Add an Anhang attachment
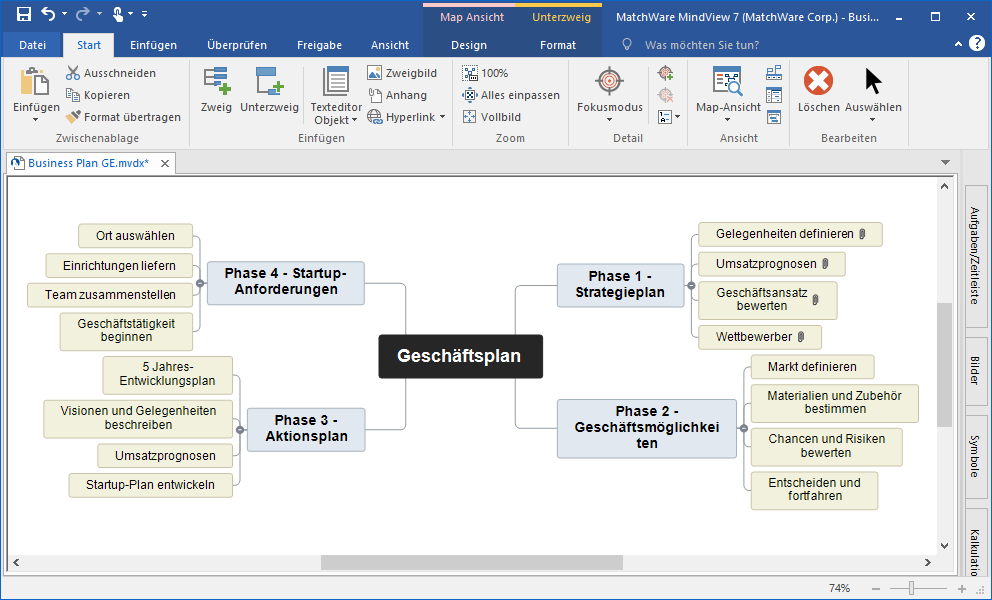The width and height of the screenshot is (992, 600). pos(397,95)
